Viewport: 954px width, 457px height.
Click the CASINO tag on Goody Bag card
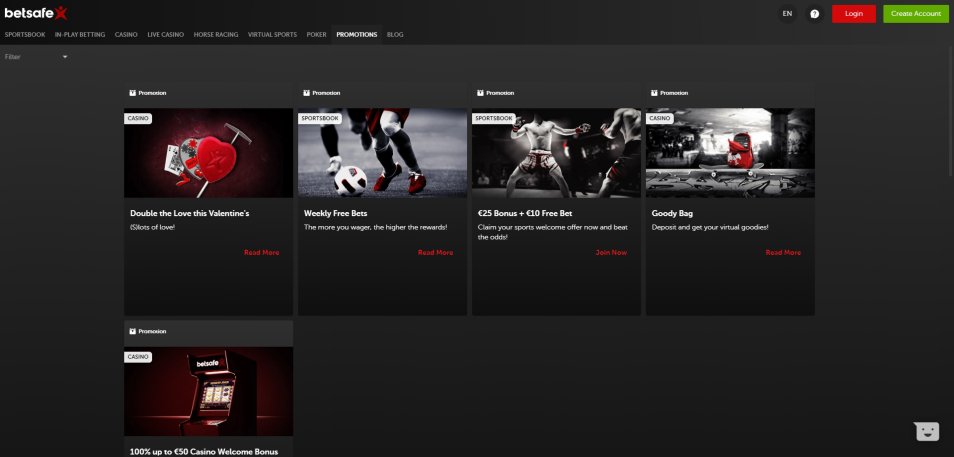660,118
